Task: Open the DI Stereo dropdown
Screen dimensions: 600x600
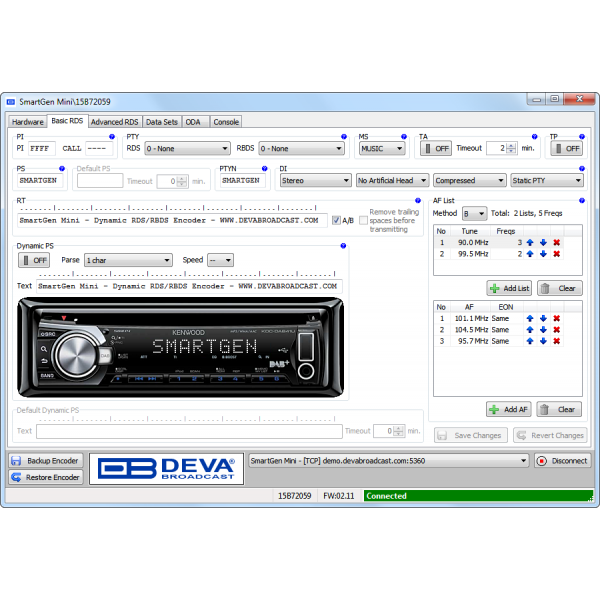Action: click(315, 180)
